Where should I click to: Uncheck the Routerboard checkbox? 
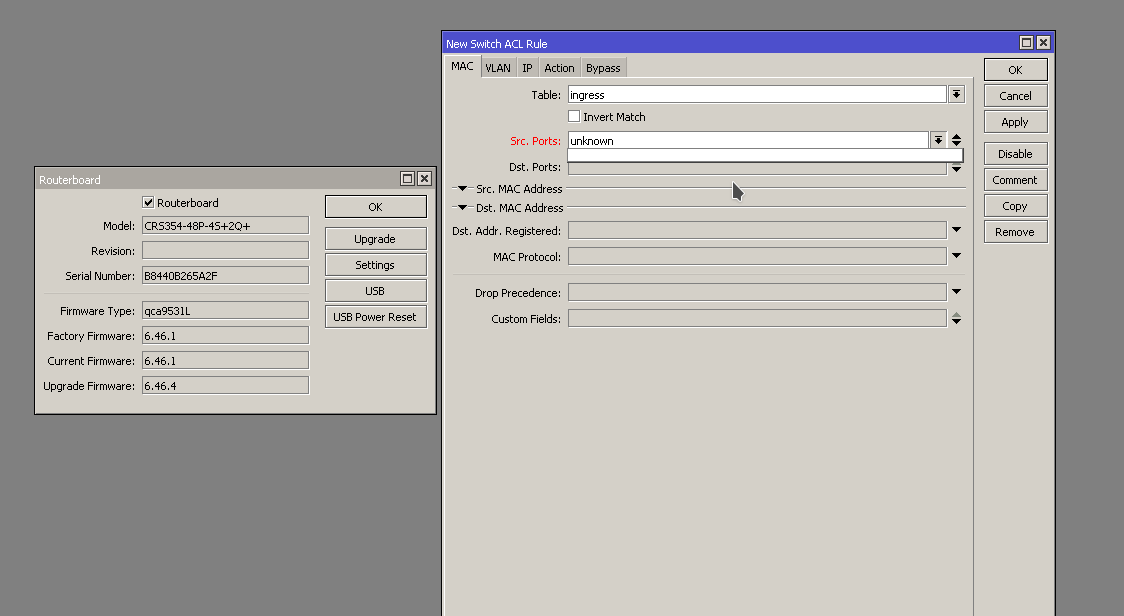[148, 202]
